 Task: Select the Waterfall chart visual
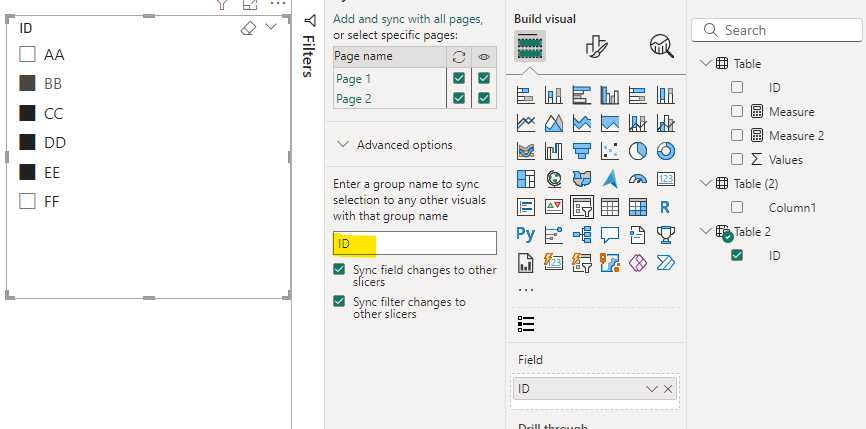(x=553, y=151)
